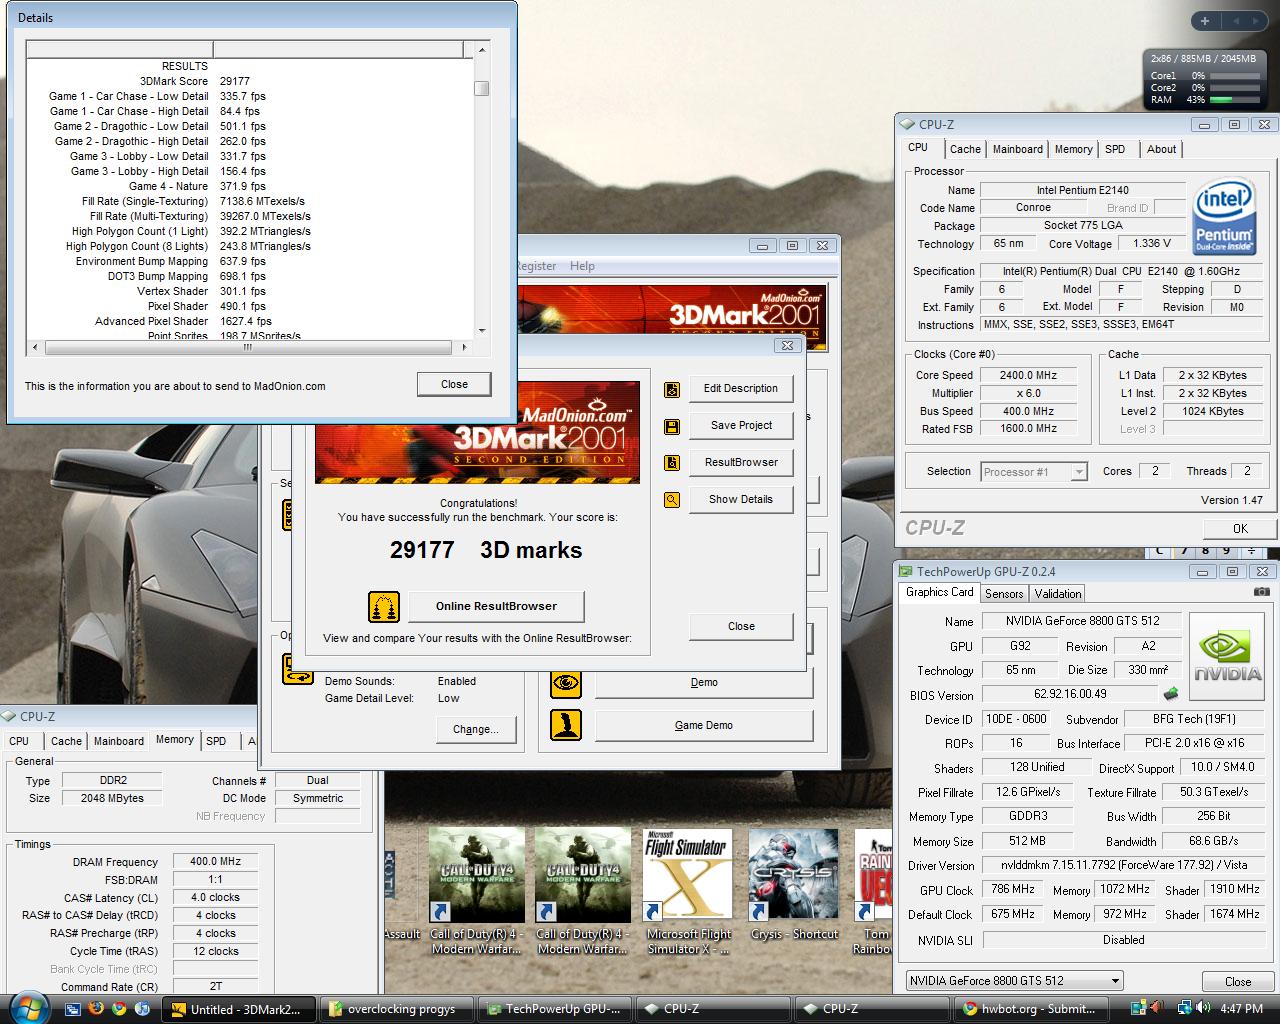Click the Online ResultBrowser button
This screenshot has width=1280, height=1024.
pos(496,606)
